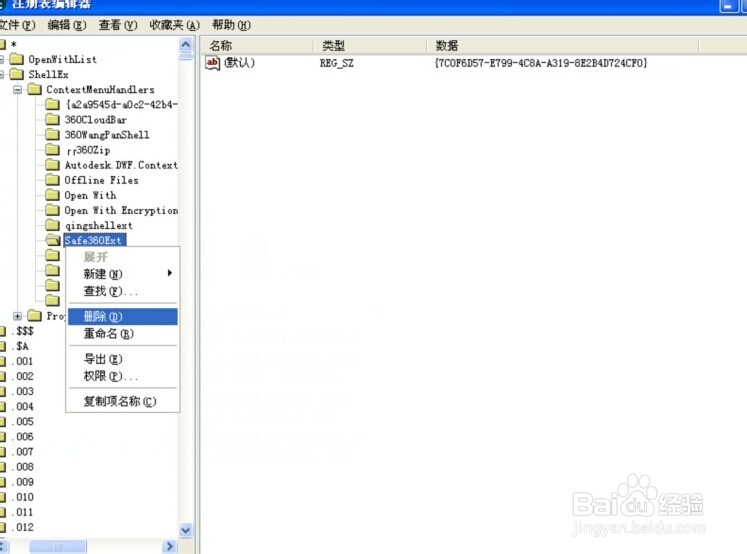Click the open Safe360Ext folder icon
Viewport: 747px width, 554px height.
(x=53, y=240)
